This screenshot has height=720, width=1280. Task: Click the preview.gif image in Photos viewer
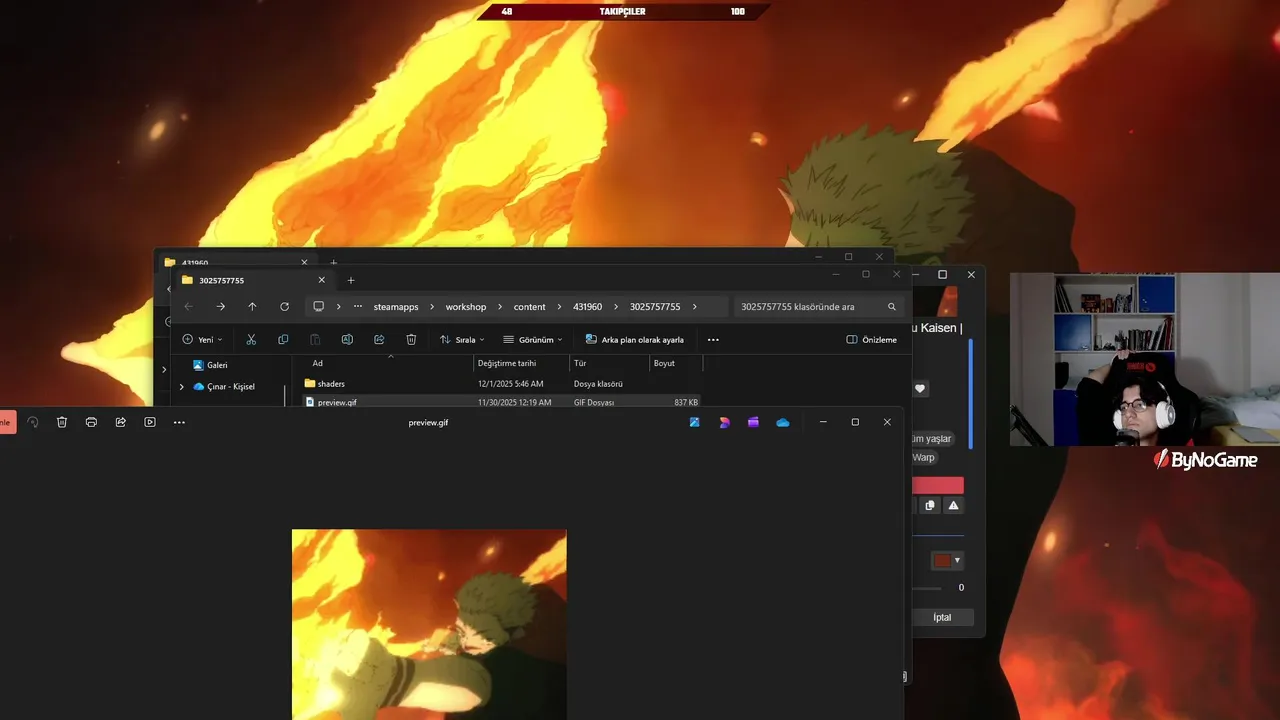coord(429,624)
